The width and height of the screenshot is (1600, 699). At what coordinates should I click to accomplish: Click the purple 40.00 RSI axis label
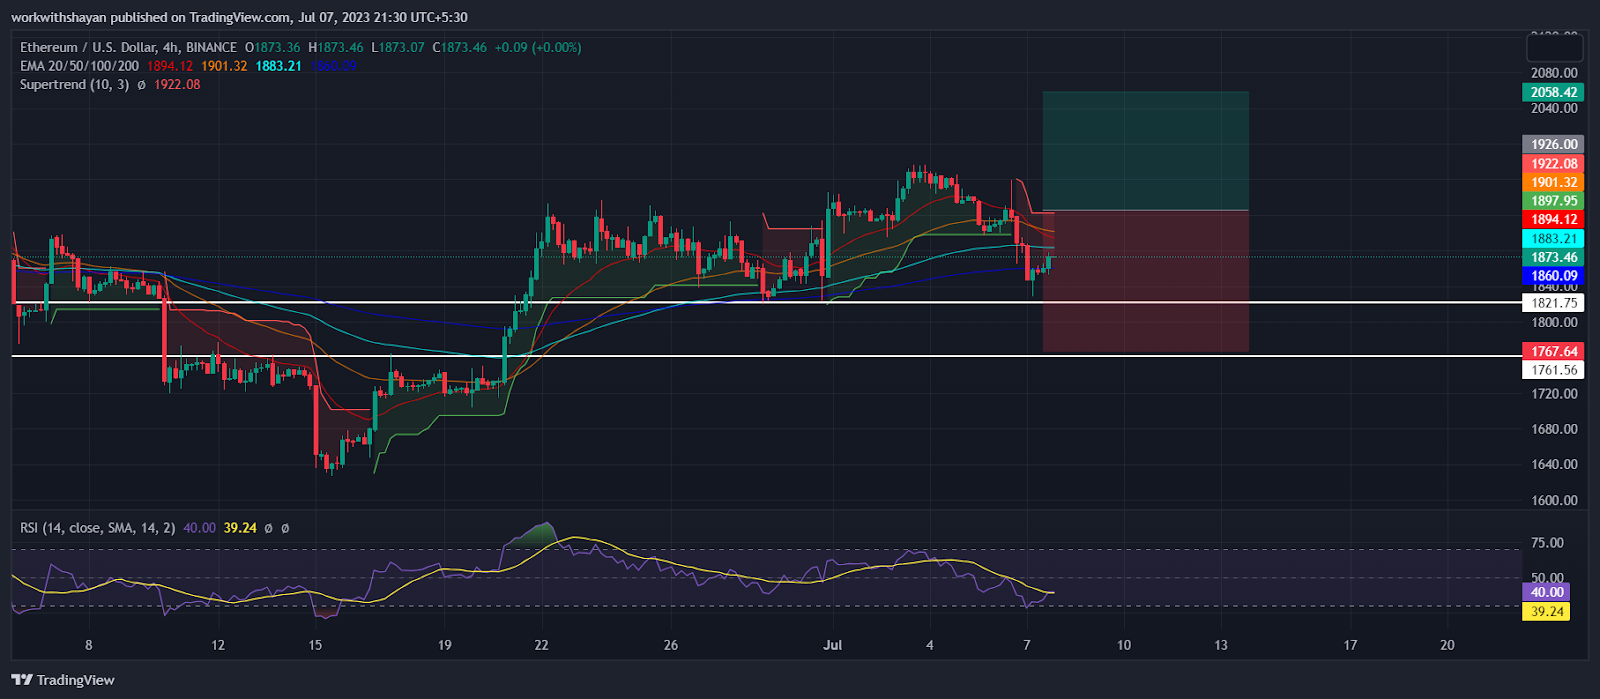(x=1546, y=592)
